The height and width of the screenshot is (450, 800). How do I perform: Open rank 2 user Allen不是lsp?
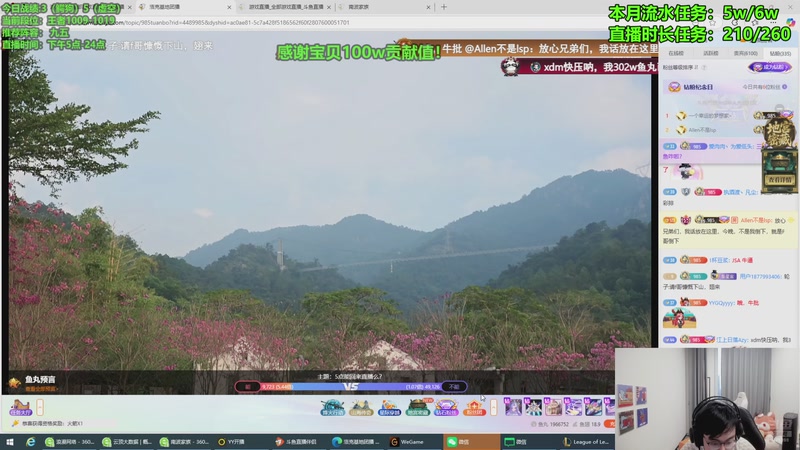coord(702,130)
